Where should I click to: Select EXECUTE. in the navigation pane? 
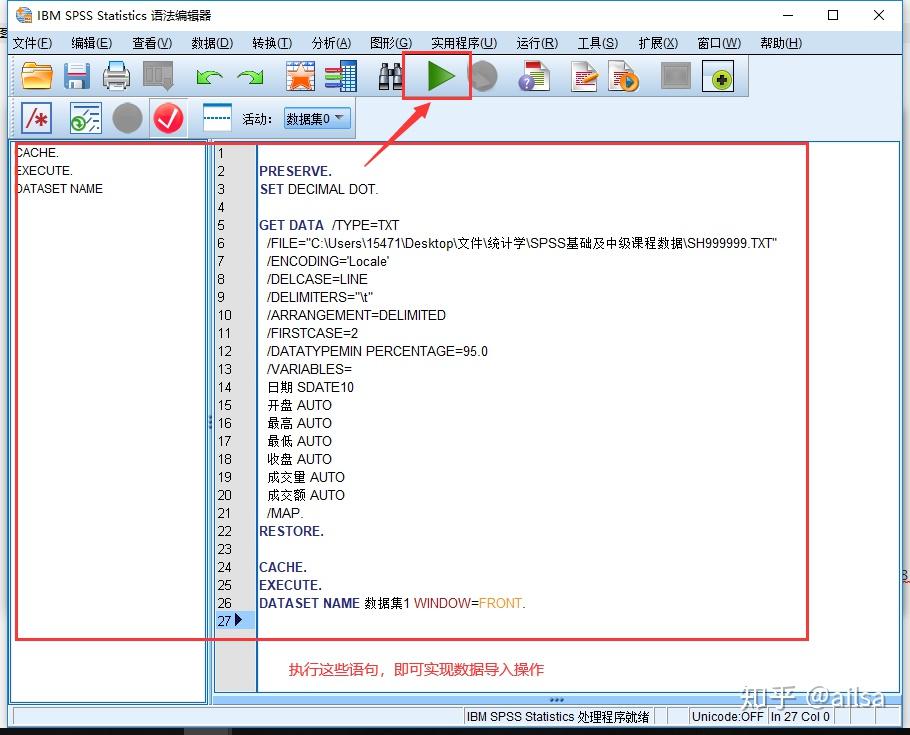[x=44, y=171]
